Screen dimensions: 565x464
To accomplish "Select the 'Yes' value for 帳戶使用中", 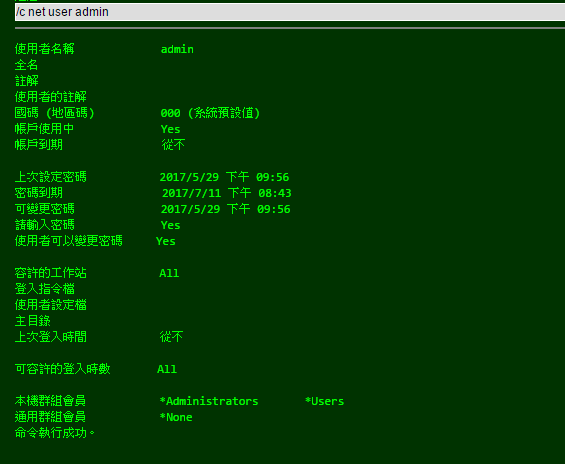I will pos(170,129).
